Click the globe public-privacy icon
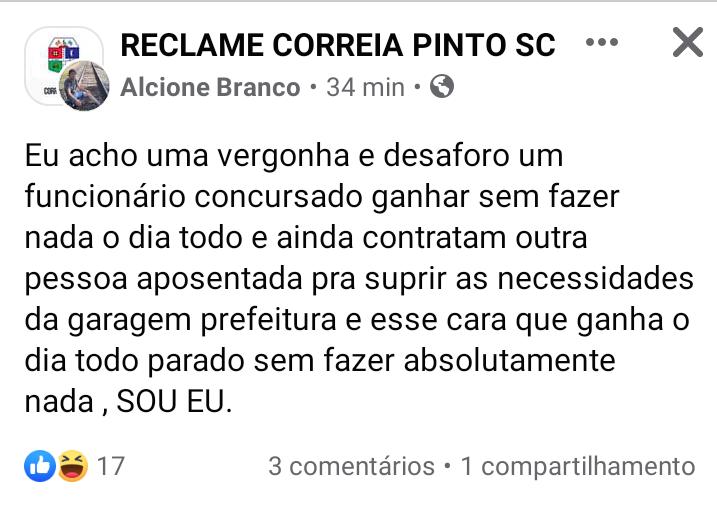 pyautogui.click(x=441, y=87)
